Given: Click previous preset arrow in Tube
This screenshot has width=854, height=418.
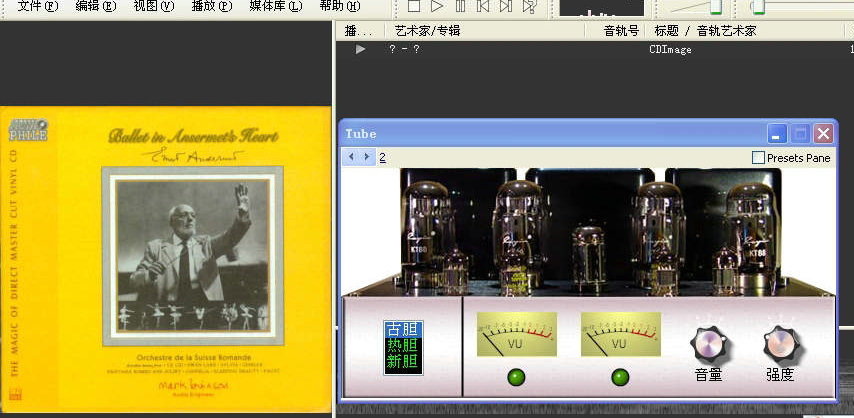Looking at the screenshot, I should tap(351, 157).
